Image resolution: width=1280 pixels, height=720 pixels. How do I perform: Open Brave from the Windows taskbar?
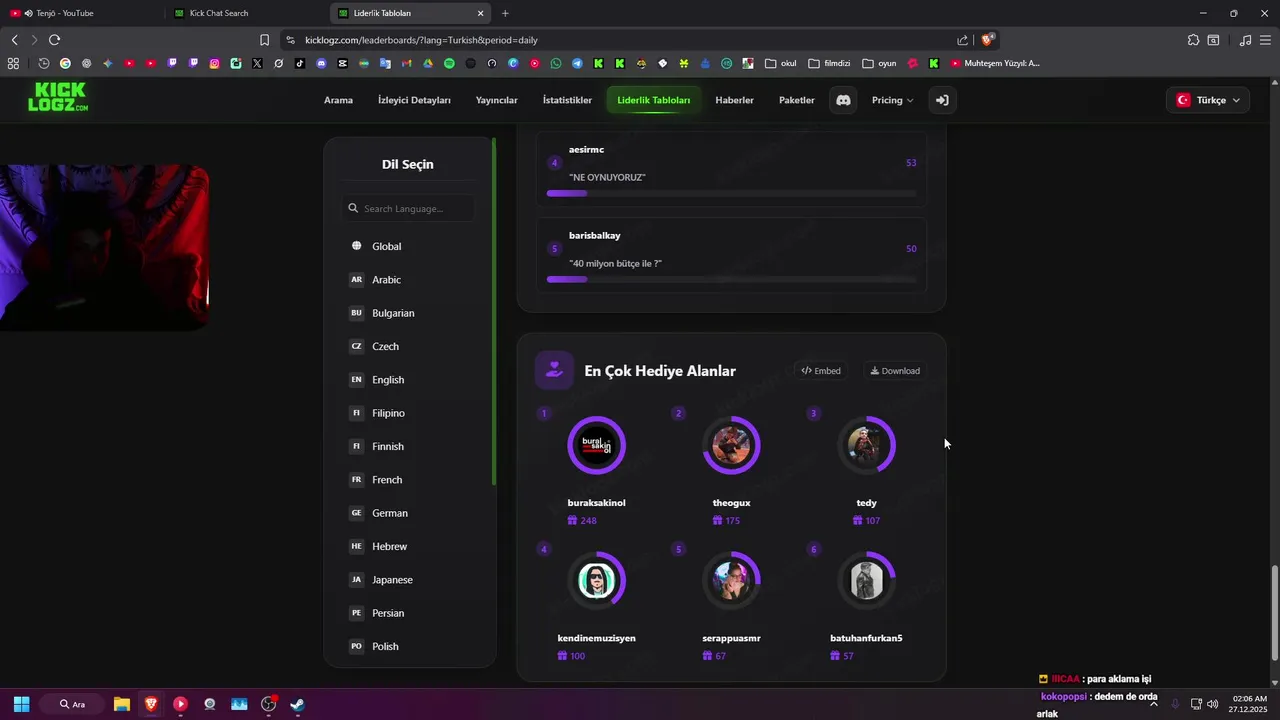[151, 704]
